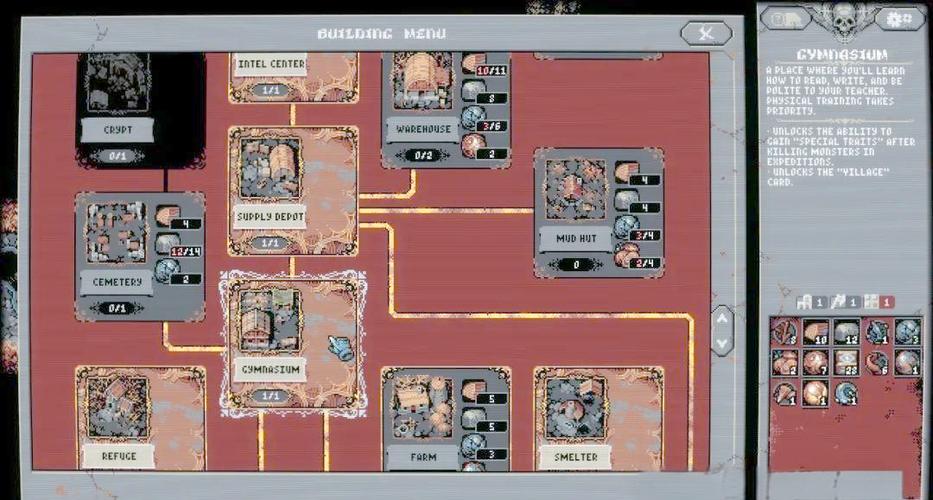Image resolution: width=933 pixels, height=500 pixels.
Task: Click the red-highlighted counter above inventory
Action: (x=879, y=302)
